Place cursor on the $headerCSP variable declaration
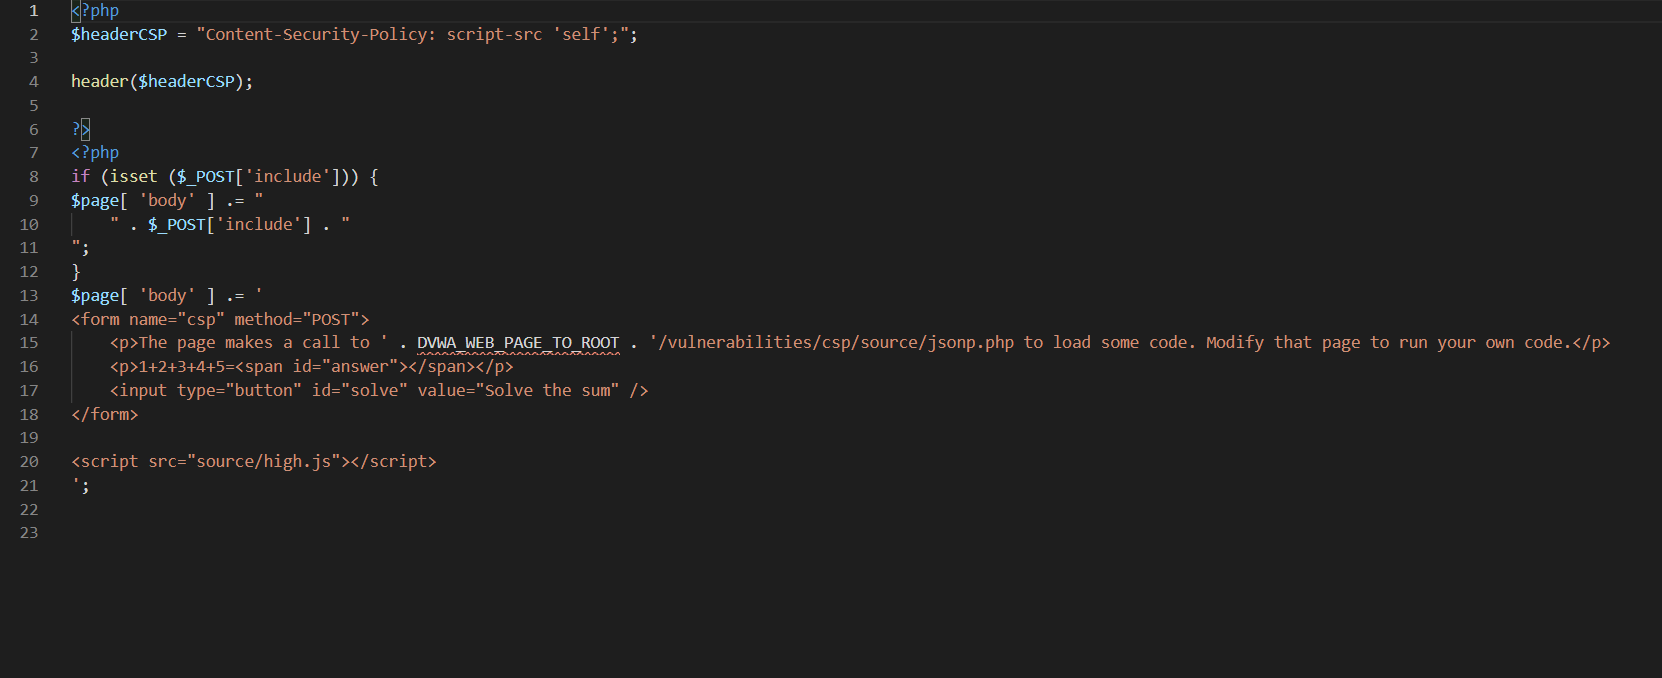 tap(119, 35)
